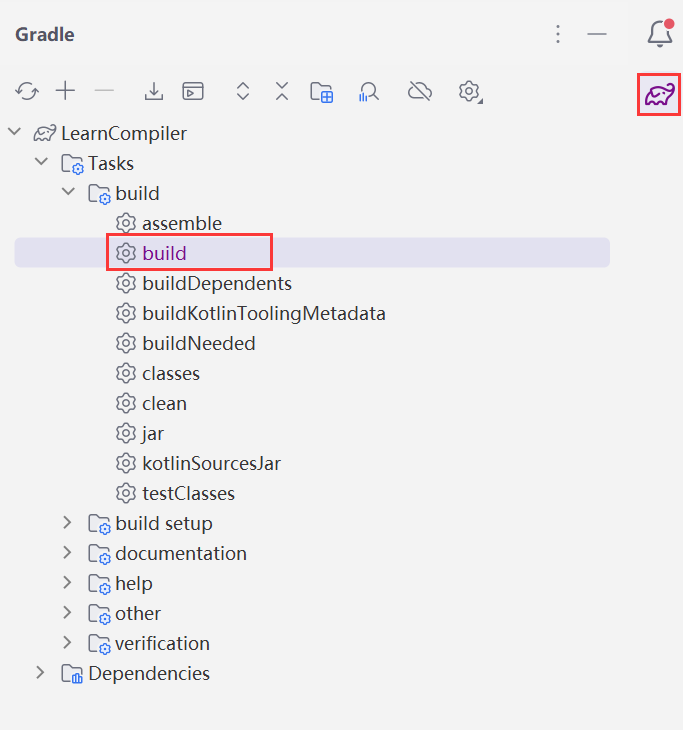Image resolution: width=683 pixels, height=730 pixels.
Task: Hide the Gradle panel with the minimize dash
Action: [x=597, y=34]
